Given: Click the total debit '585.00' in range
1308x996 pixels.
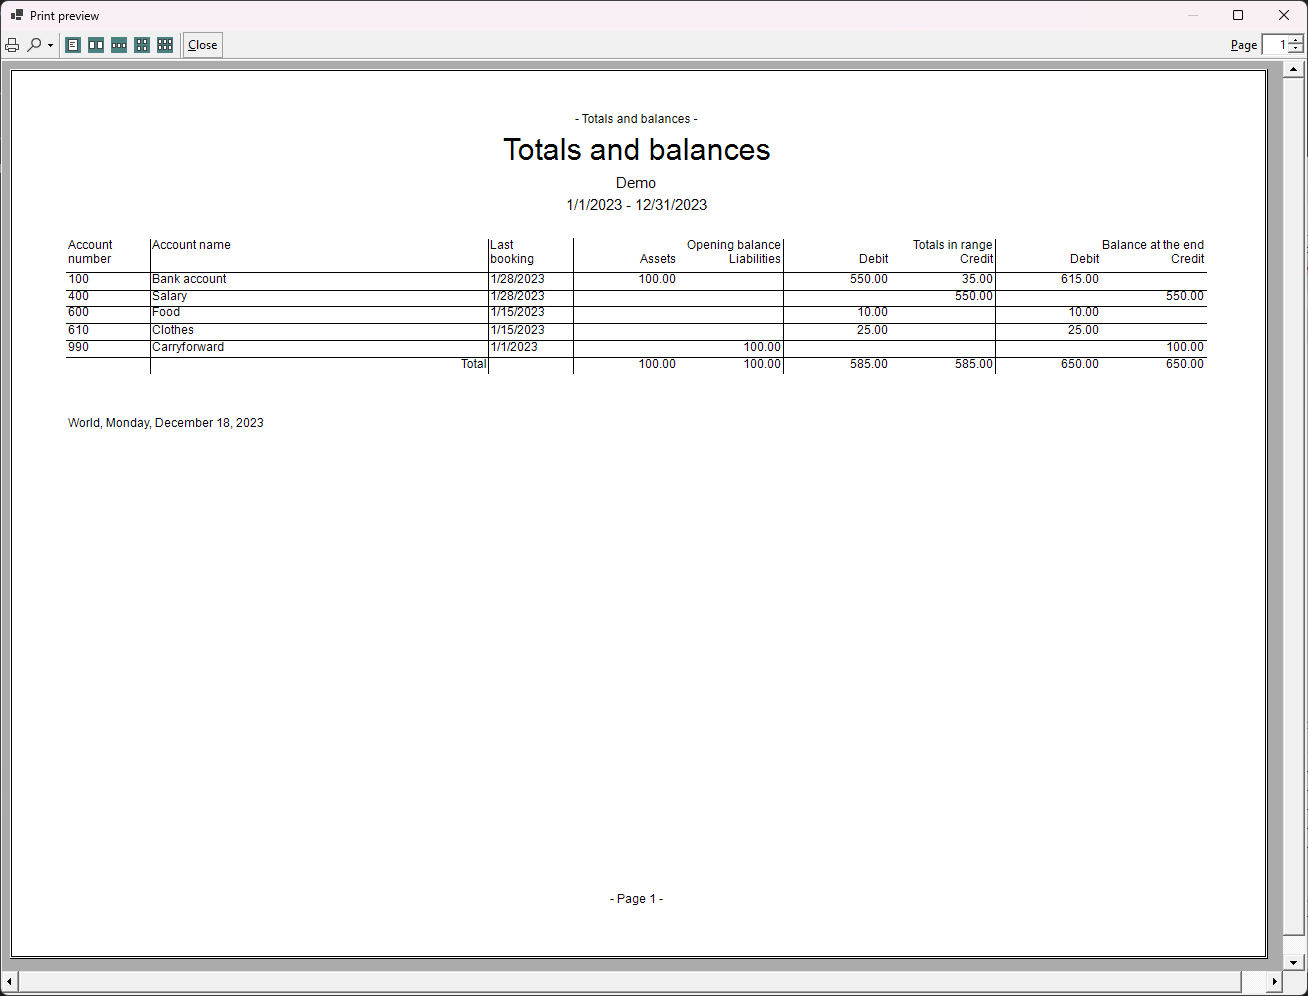Looking at the screenshot, I should [869, 364].
